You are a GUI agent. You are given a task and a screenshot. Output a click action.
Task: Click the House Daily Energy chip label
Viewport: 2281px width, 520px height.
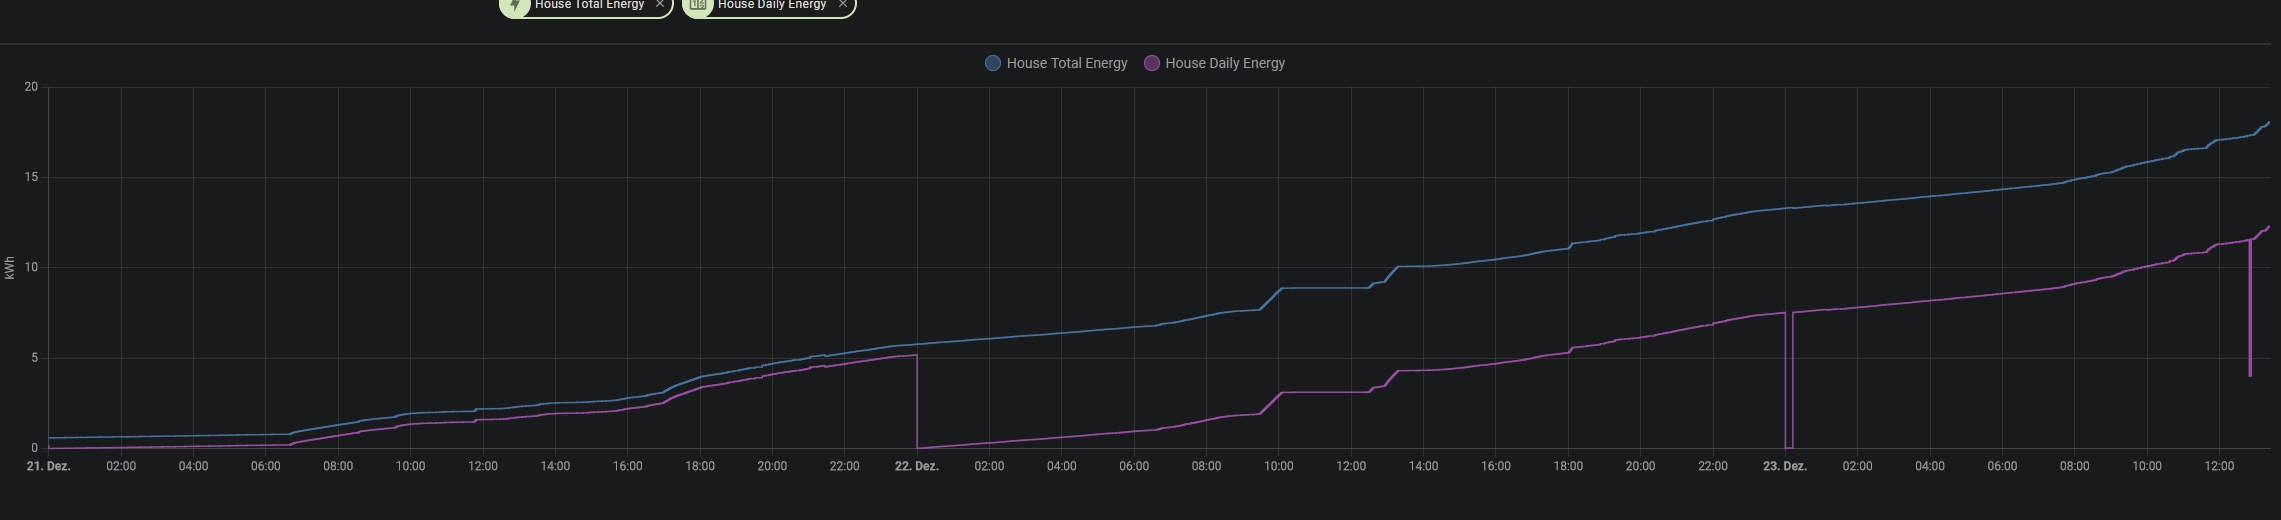click(771, 5)
